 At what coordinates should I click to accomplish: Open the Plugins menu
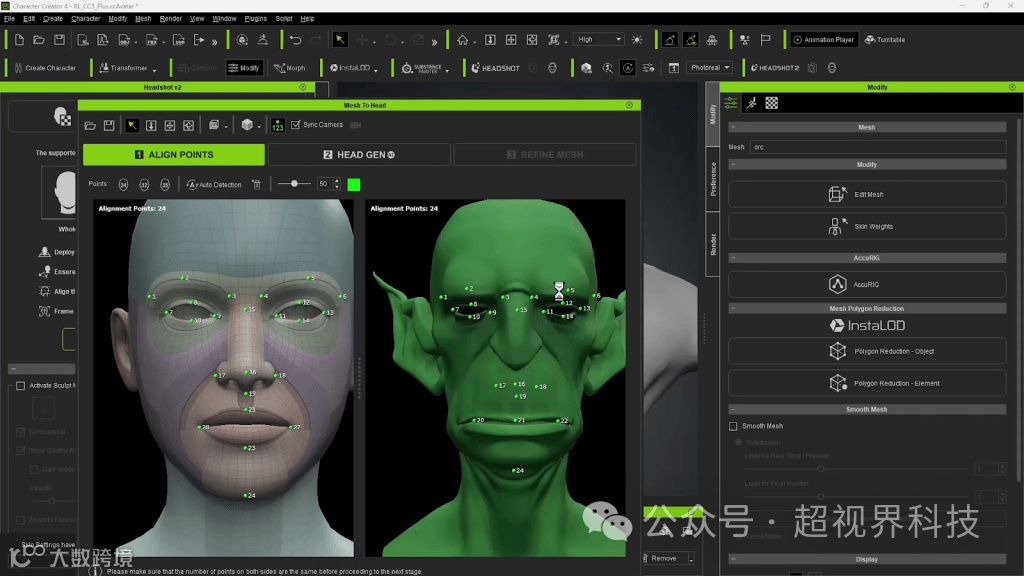click(255, 18)
